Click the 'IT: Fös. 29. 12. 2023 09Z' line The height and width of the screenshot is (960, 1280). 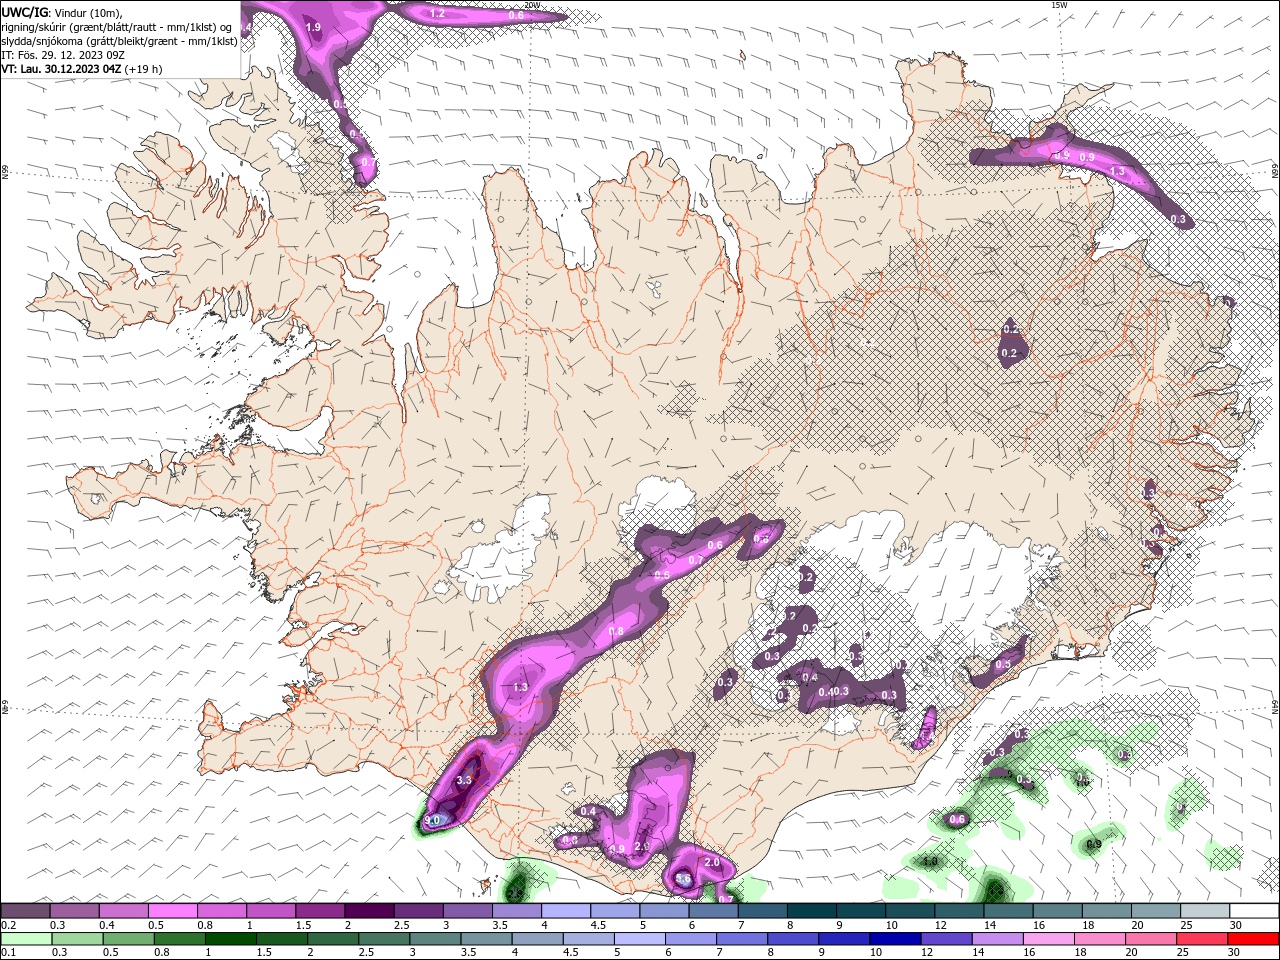click(64, 55)
